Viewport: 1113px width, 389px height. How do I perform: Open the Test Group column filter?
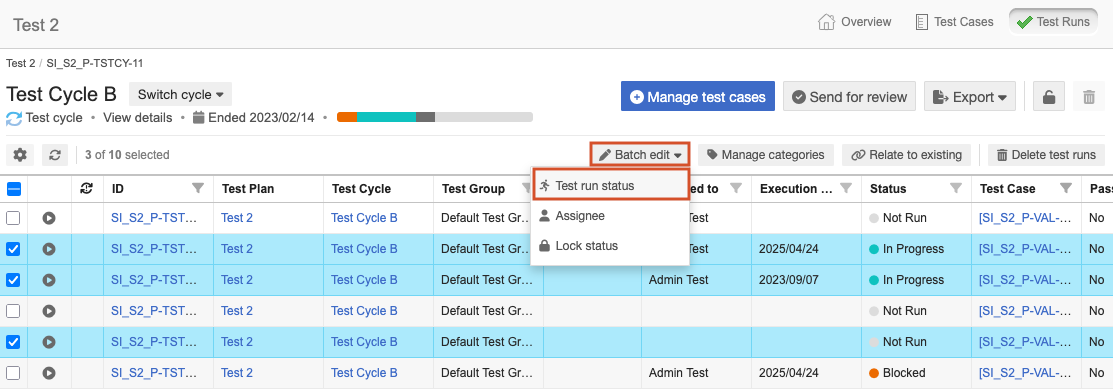tap(527, 188)
